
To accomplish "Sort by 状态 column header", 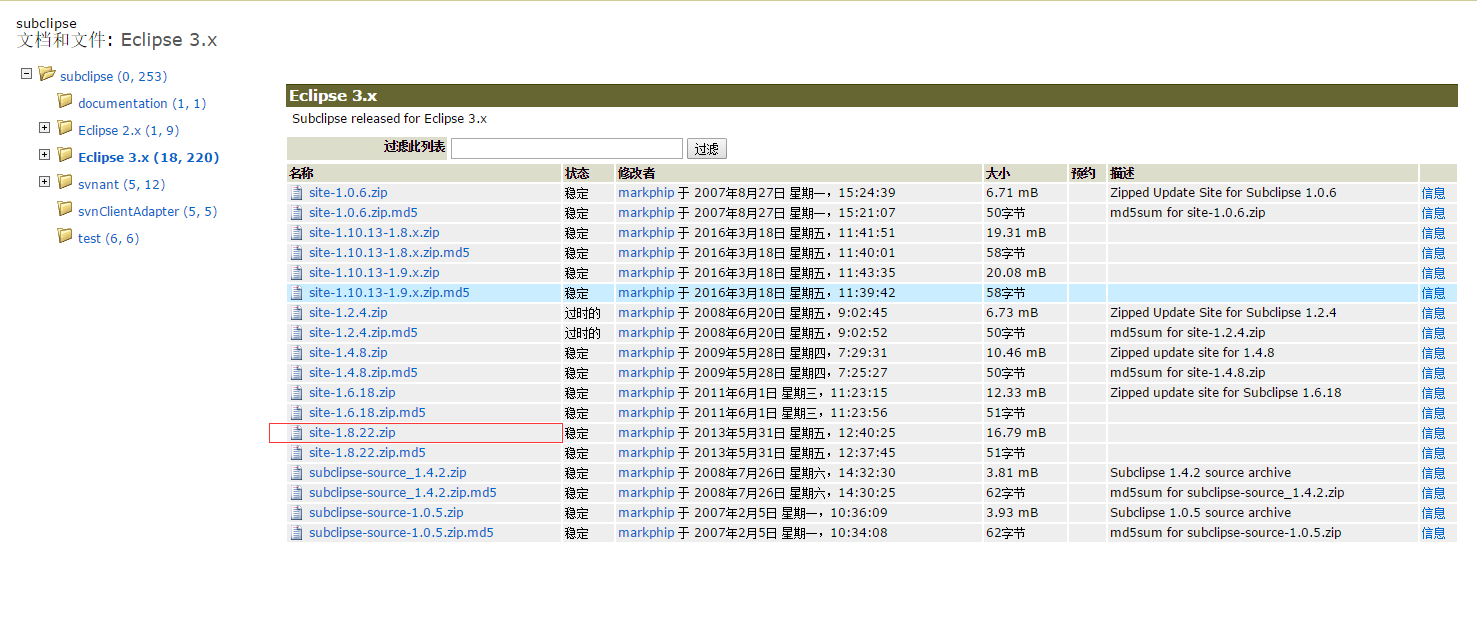I will pos(577,173).
